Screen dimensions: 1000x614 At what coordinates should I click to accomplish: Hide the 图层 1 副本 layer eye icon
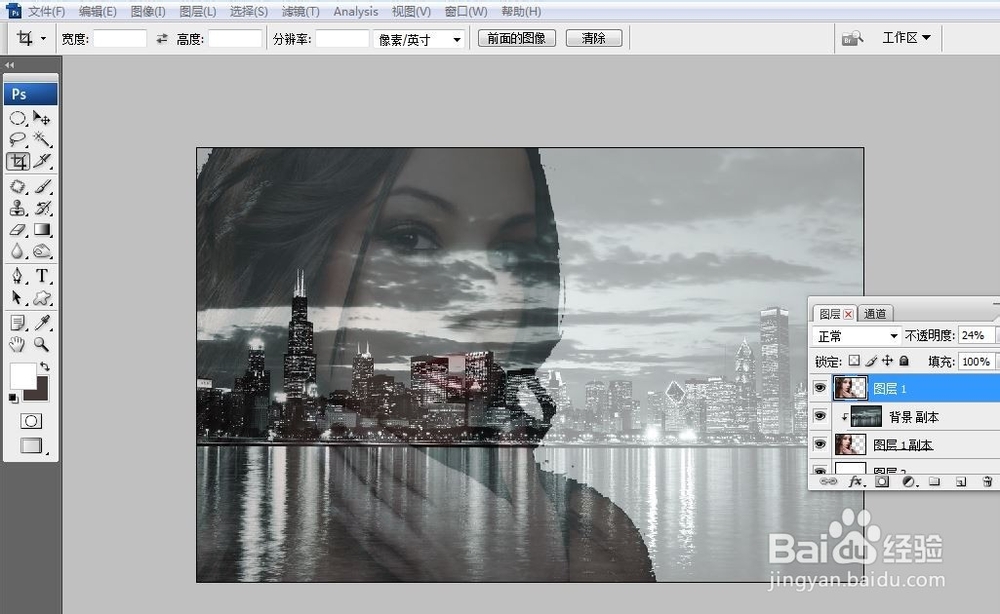[820, 444]
